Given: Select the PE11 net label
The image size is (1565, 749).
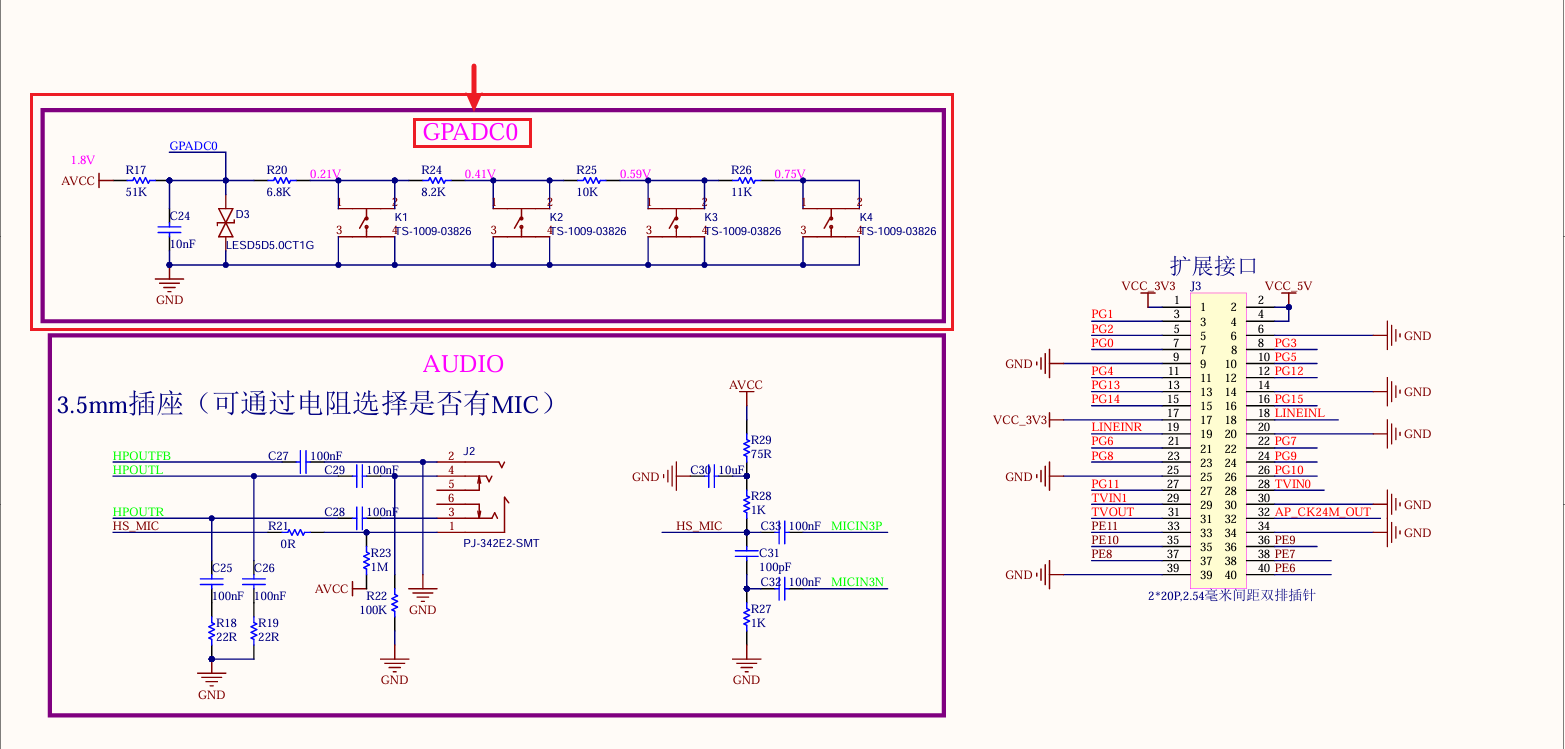Looking at the screenshot, I should point(1104,526).
